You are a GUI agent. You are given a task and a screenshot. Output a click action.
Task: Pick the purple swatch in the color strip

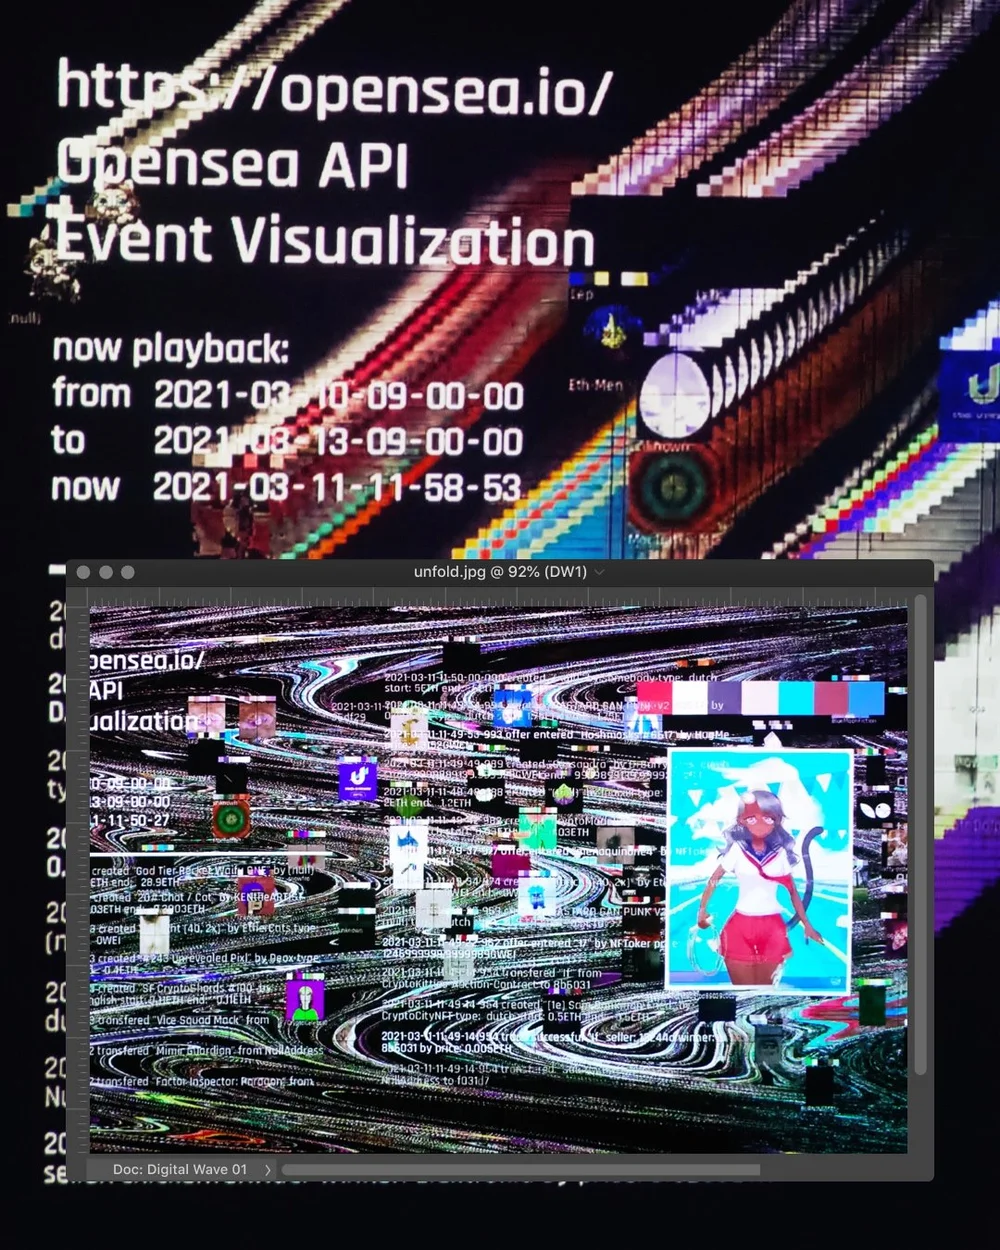[725, 697]
